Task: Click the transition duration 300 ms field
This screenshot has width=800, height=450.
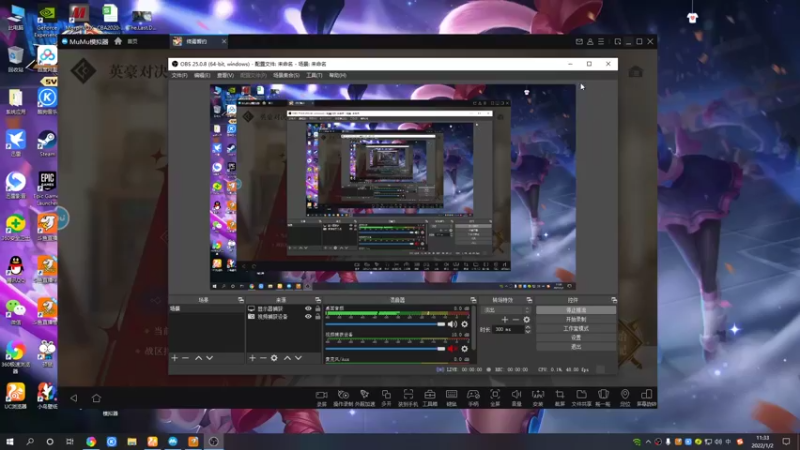Action: point(508,330)
